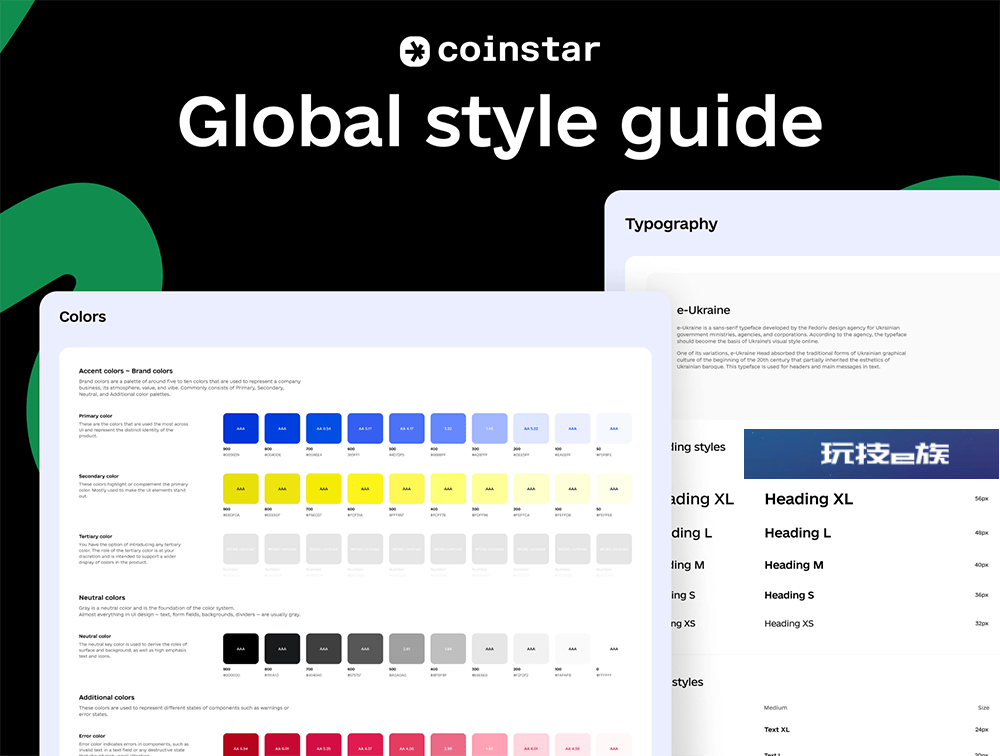Screen dimensions: 1000x756
Task: Select the primary blue 100 swatch
Action: (x=572, y=428)
